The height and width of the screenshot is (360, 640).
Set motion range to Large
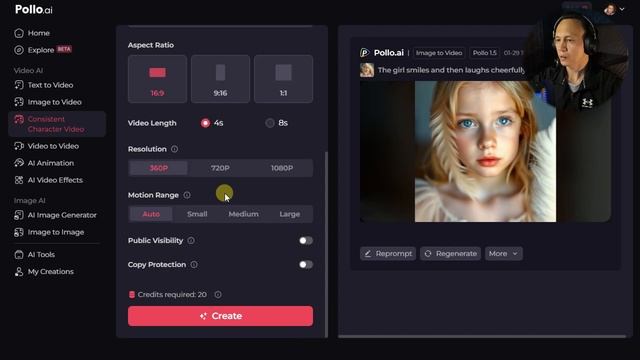(290, 214)
